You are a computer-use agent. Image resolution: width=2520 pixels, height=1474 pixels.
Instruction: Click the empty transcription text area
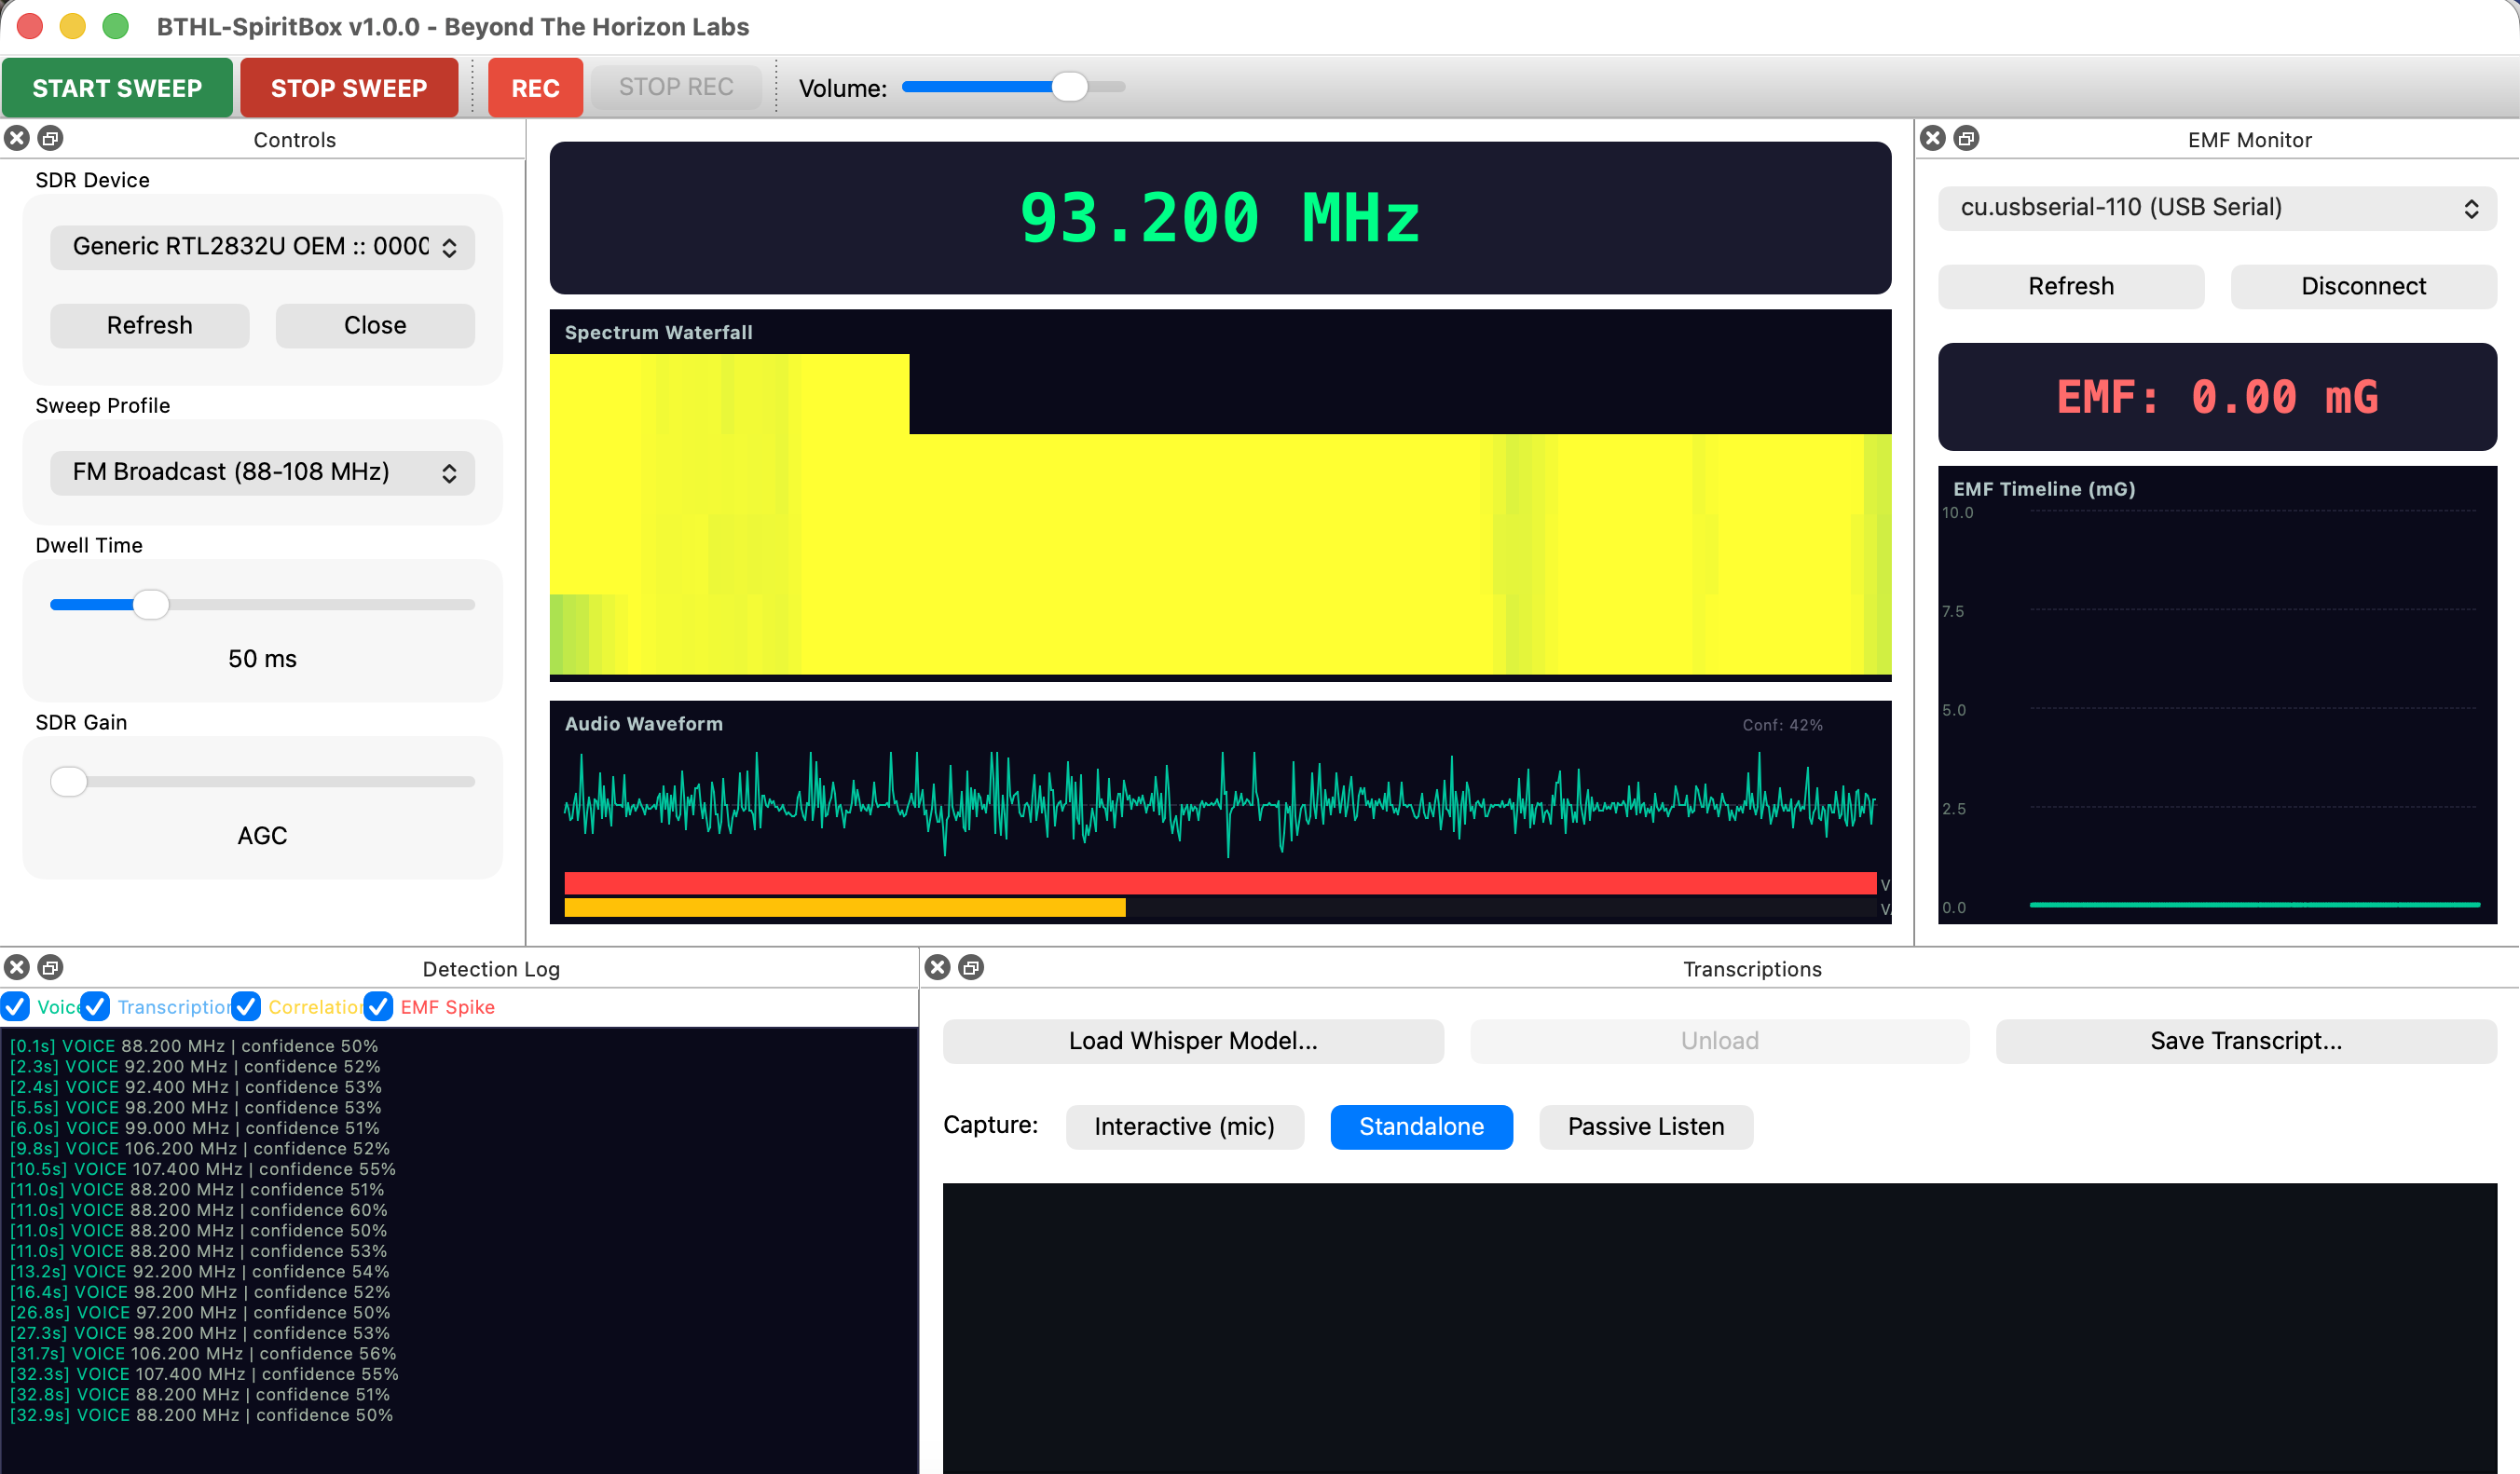(1719, 1328)
